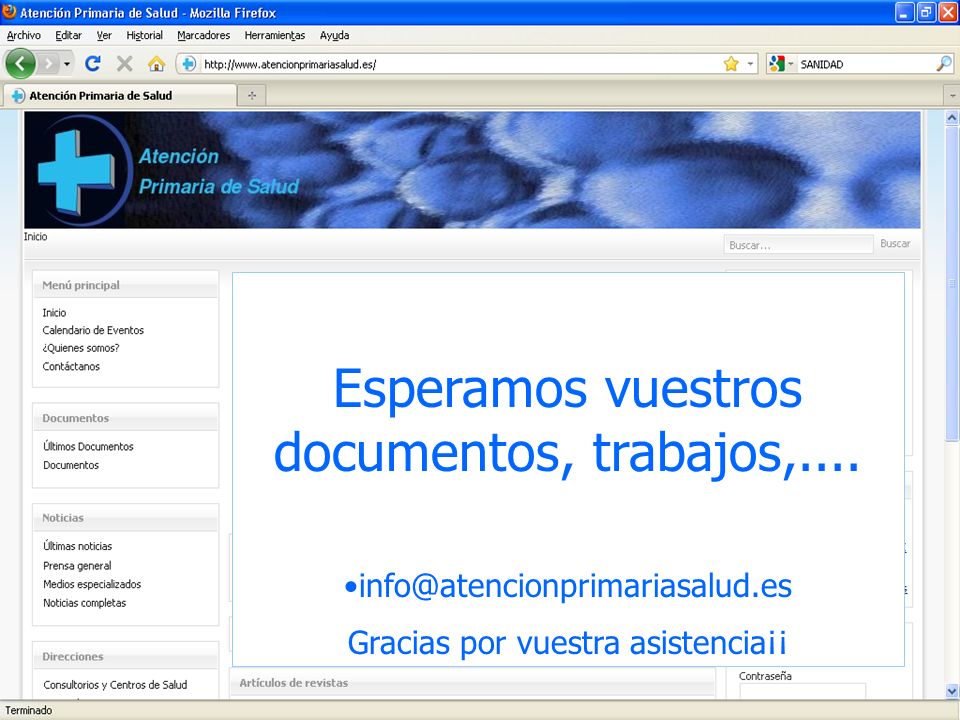Go back with the green Back arrow
This screenshot has width=960, height=720.
[20, 63]
